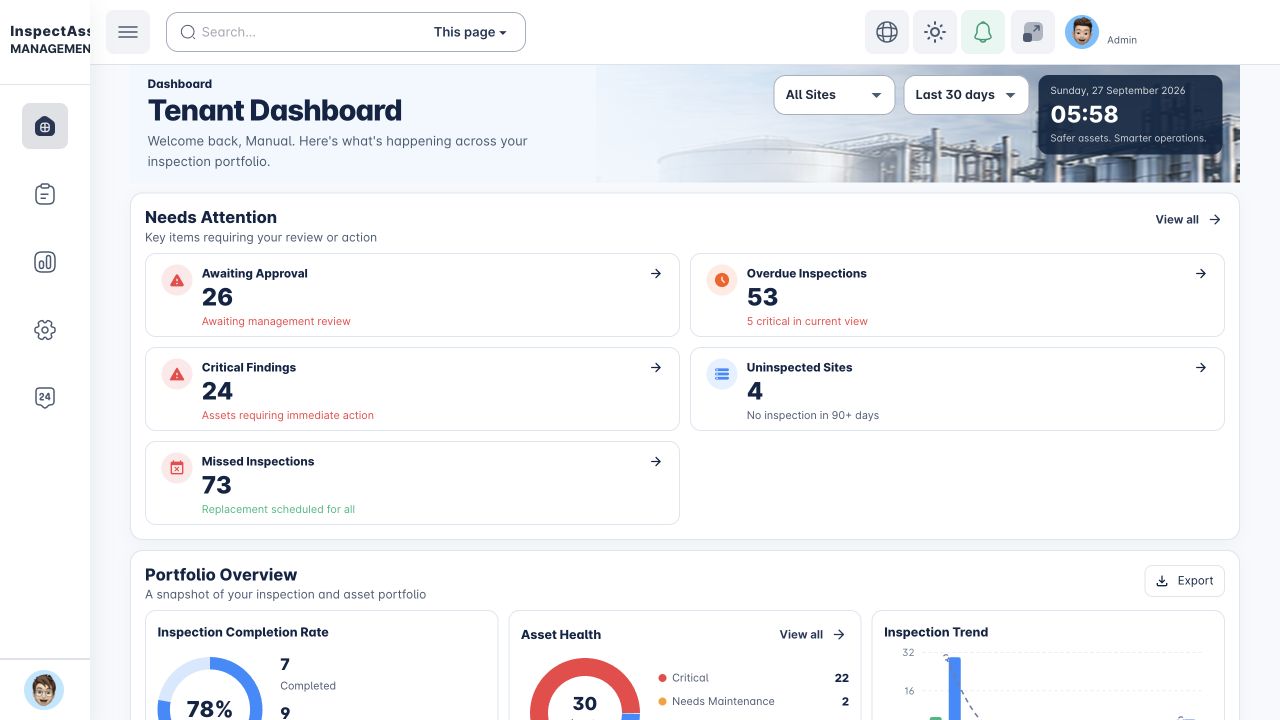Switch theme with the sun icon
1280x720 pixels.
(x=935, y=32)
